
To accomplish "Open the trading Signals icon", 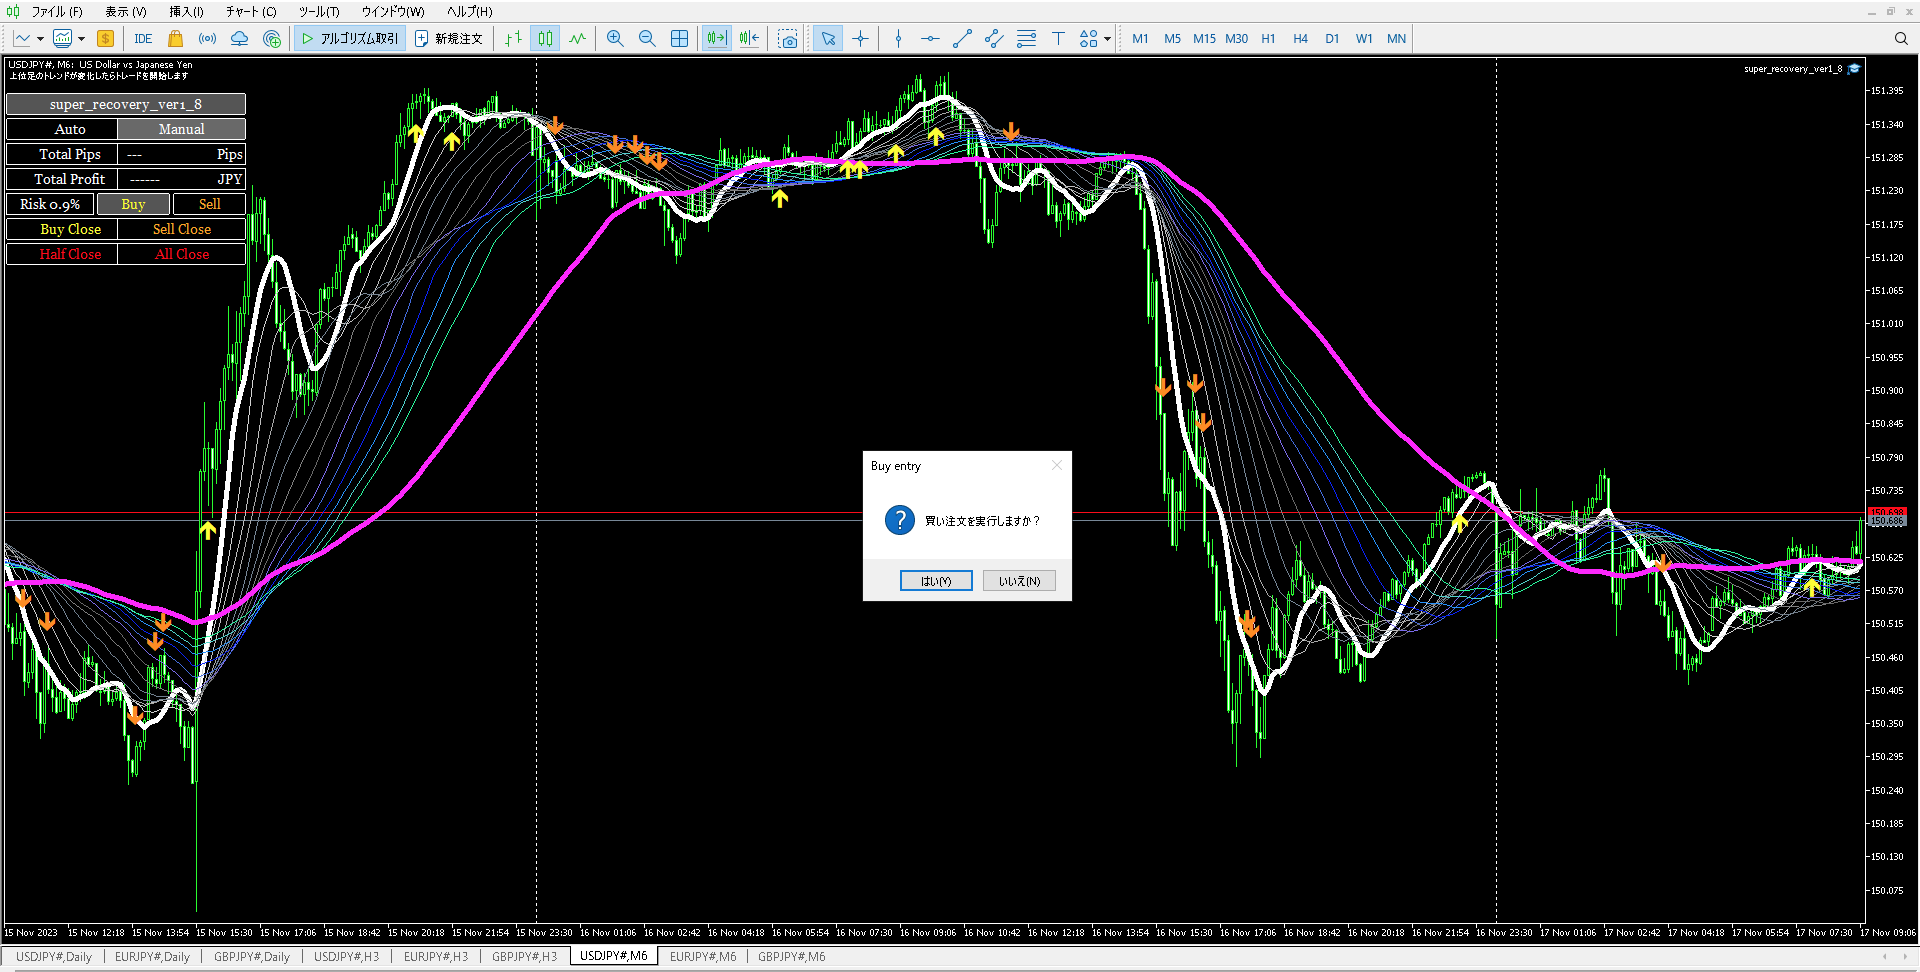I will coord(207,39).
